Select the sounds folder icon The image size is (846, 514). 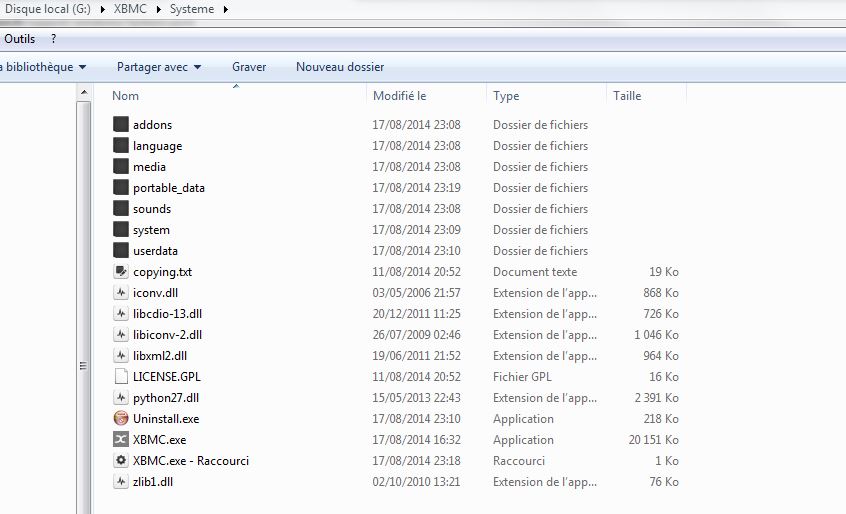coord(121,208)
